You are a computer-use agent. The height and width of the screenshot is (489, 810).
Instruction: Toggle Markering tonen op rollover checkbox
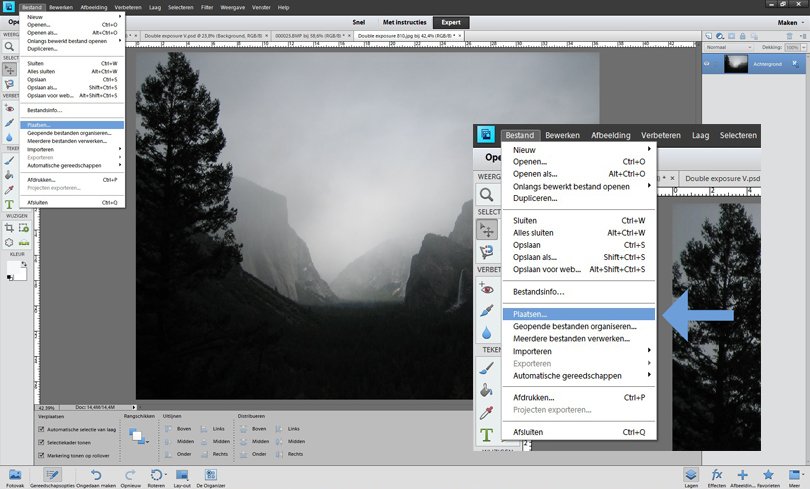(x=41, y=455)
